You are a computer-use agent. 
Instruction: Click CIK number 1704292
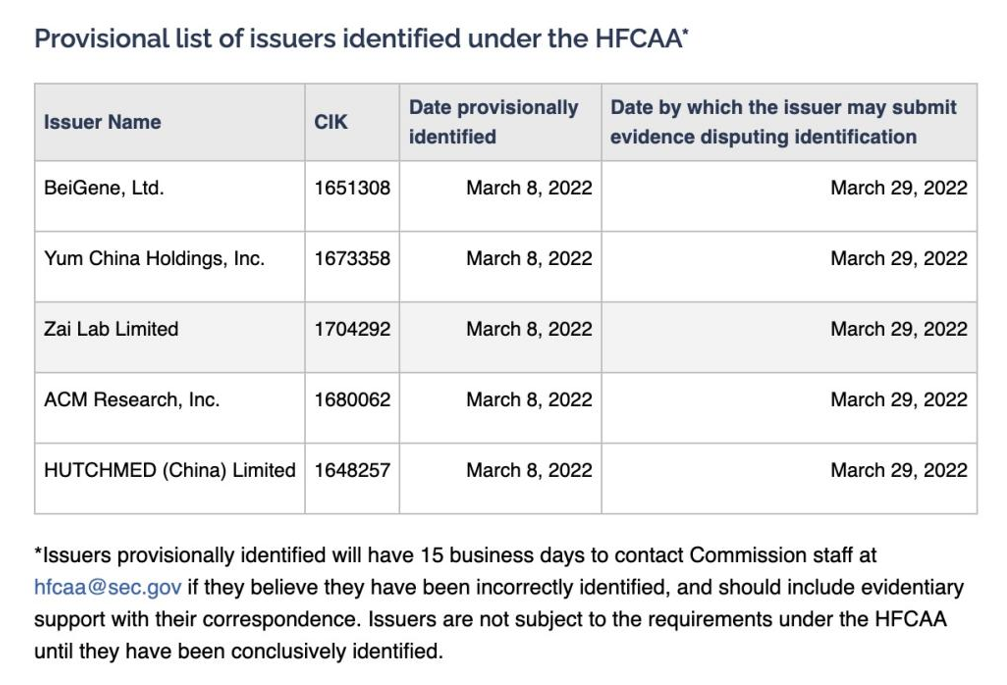tap(352, 329)
